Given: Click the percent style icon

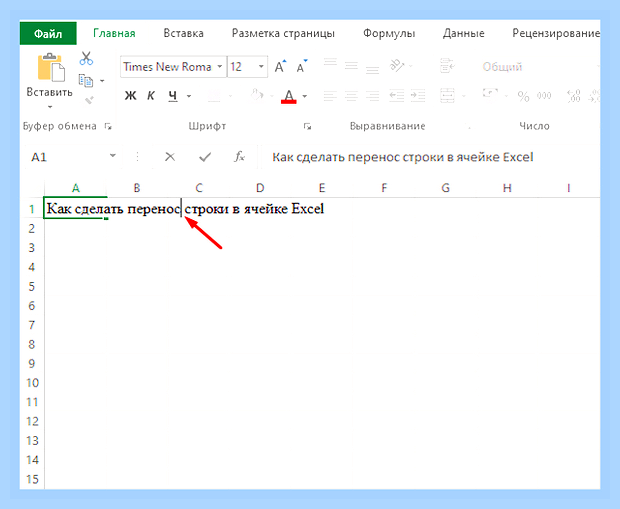Looking at the screenshot, I should point(523,96).
